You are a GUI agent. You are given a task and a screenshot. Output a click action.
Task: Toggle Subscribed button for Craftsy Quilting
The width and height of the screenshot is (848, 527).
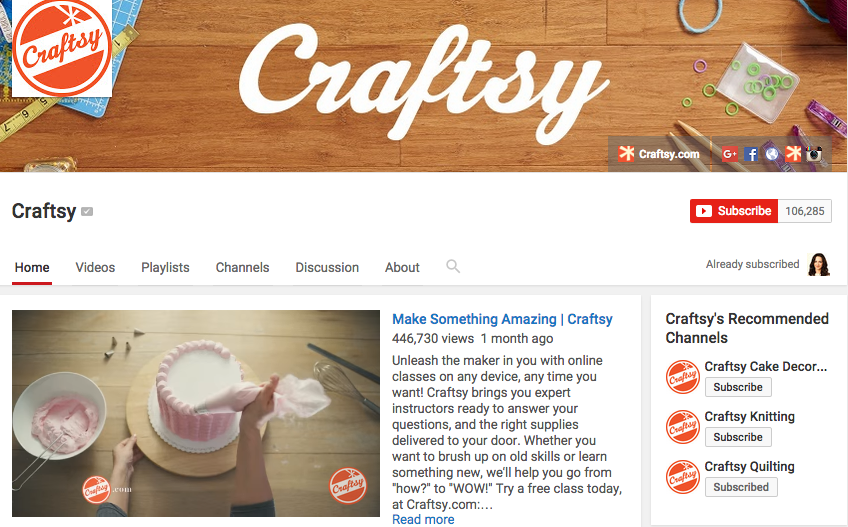[x=741, y=487]
